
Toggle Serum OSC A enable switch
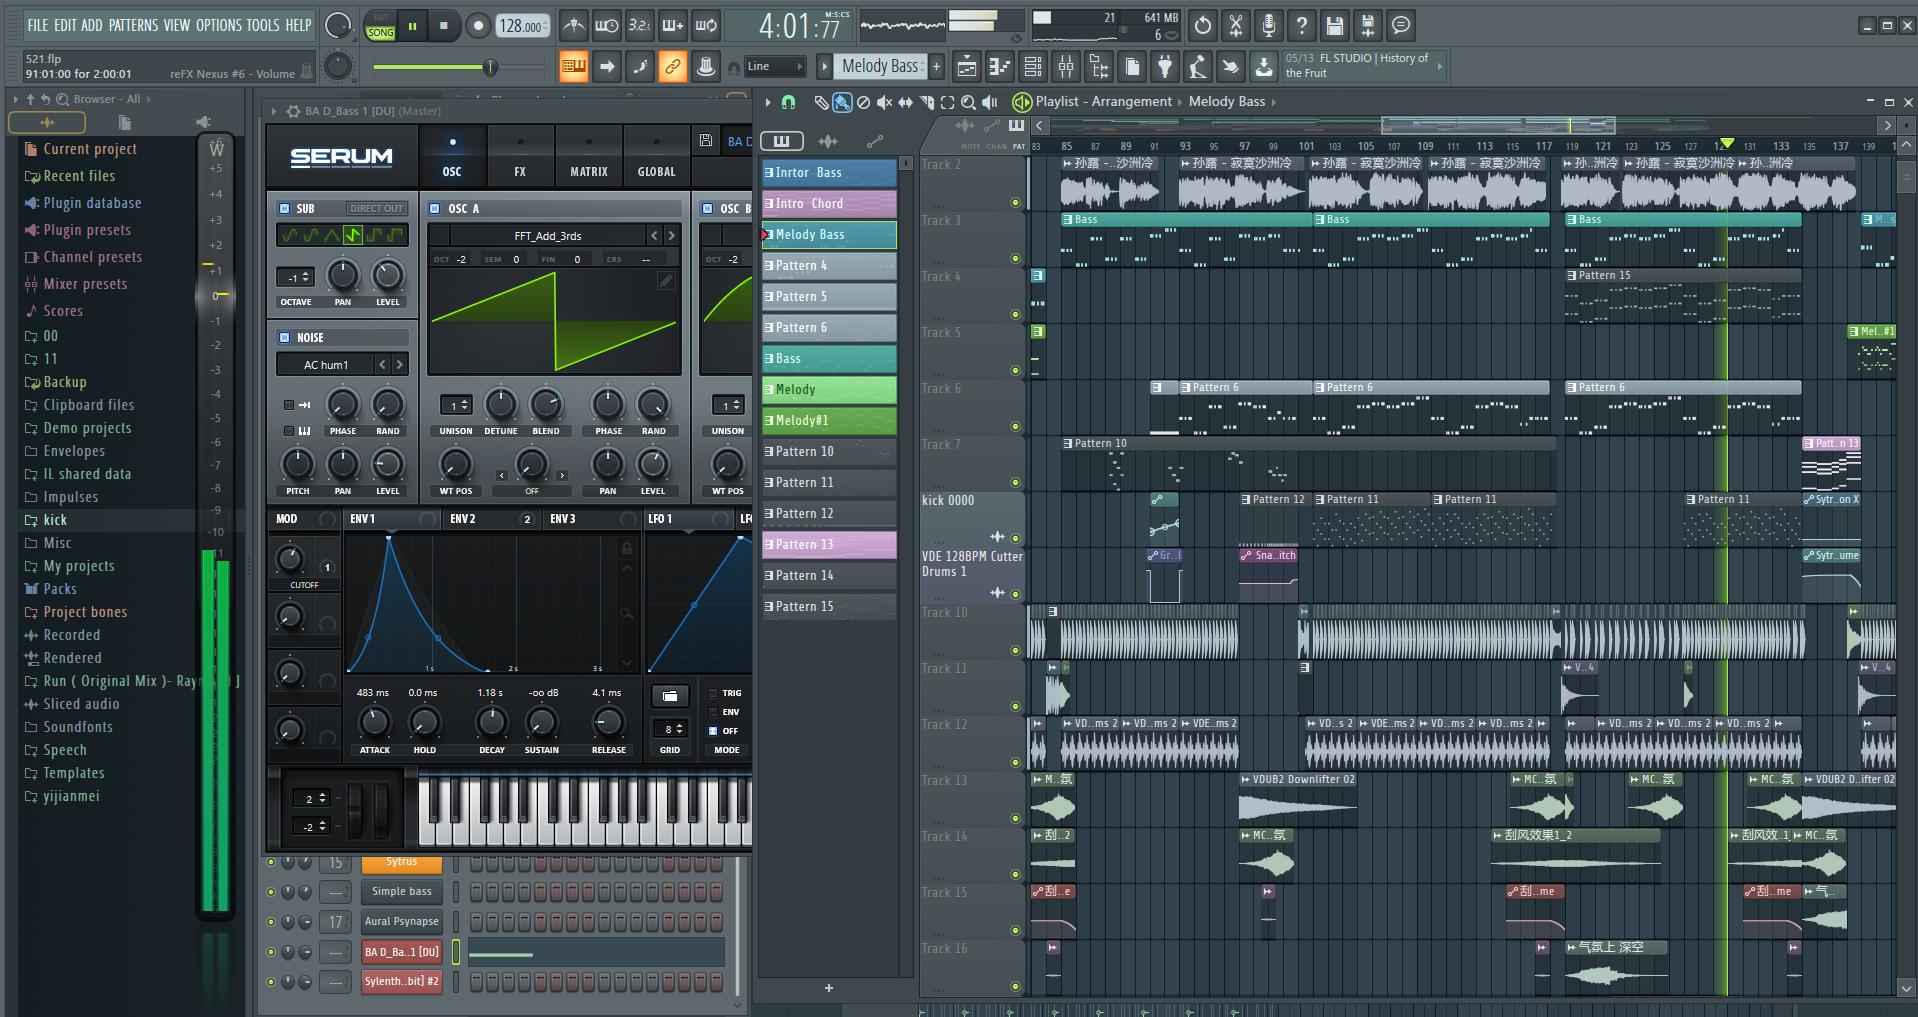(x=435, y=209)
